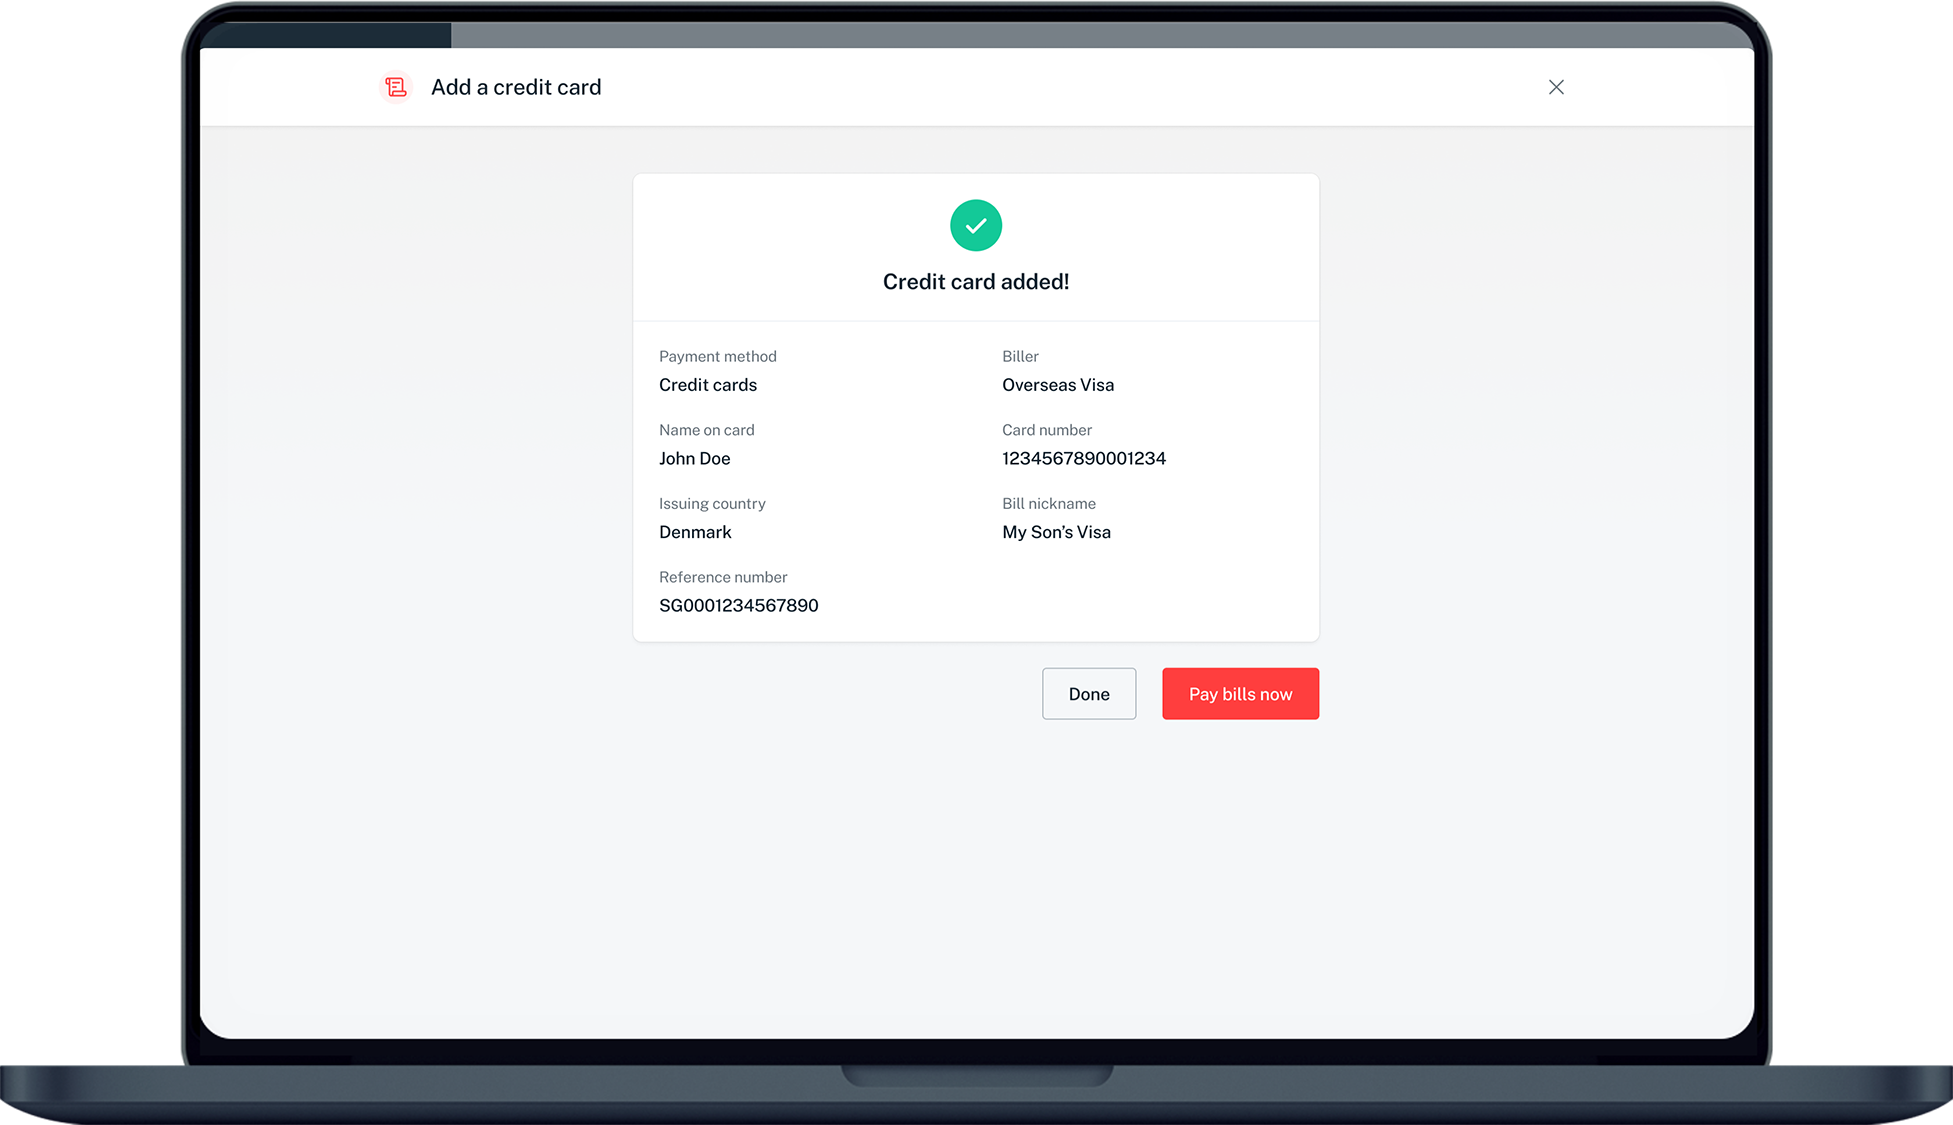1953x1125 pixels.
Task: Click the 'Issuing country' label
Action: coord(711,504)
